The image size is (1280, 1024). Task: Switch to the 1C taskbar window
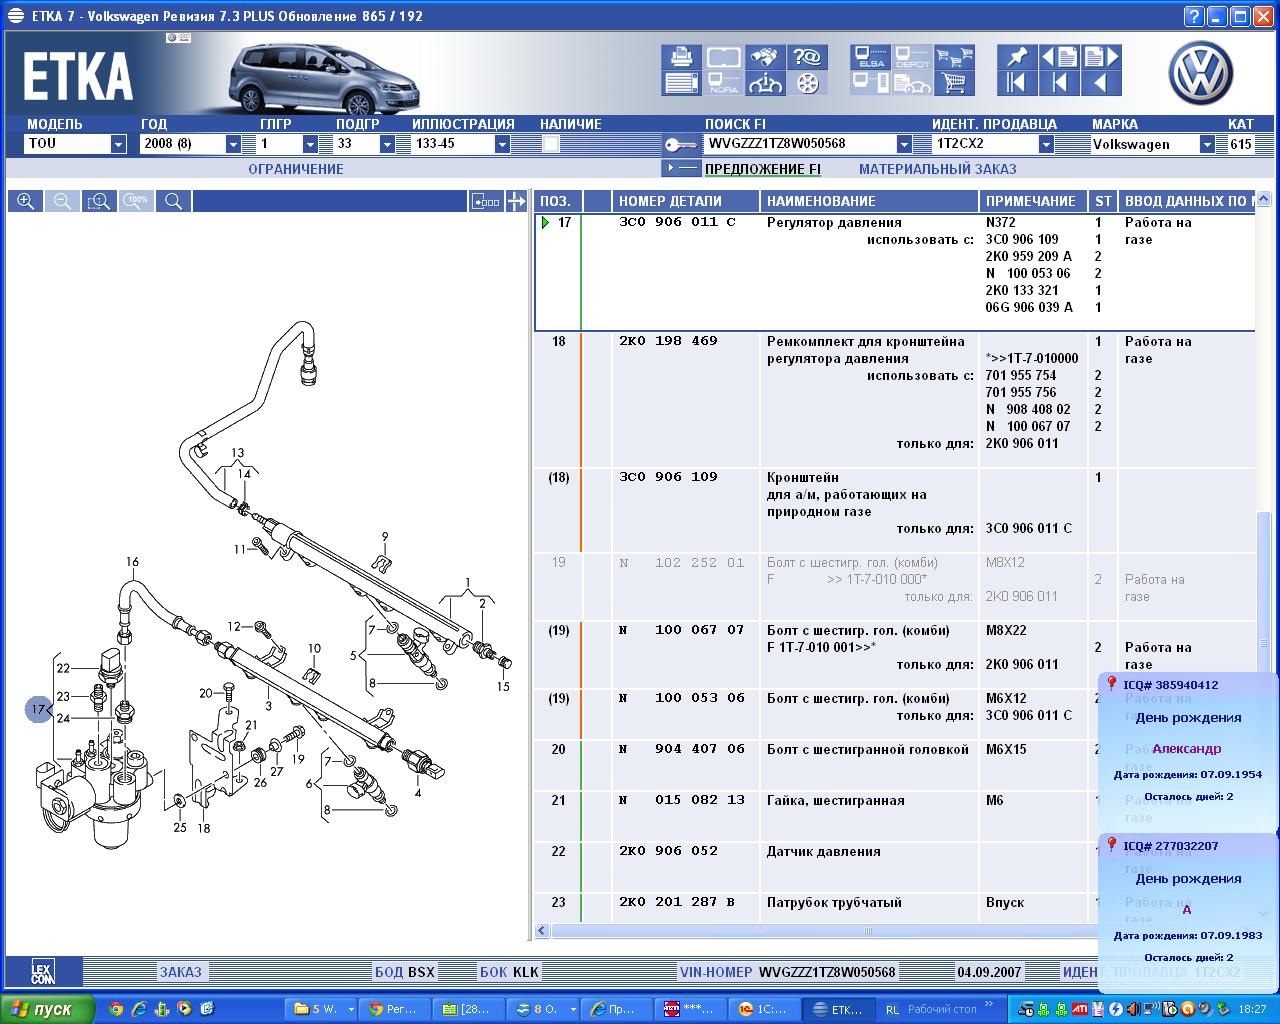click(764, 1009)
